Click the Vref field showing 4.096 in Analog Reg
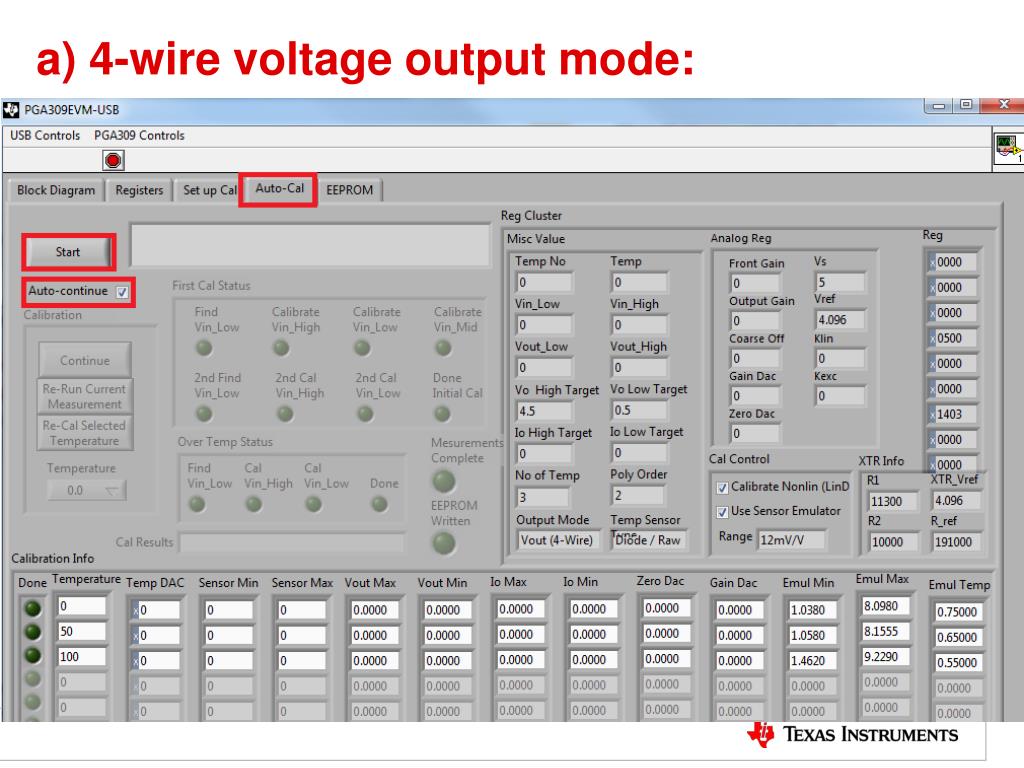 tap(840, 320)
